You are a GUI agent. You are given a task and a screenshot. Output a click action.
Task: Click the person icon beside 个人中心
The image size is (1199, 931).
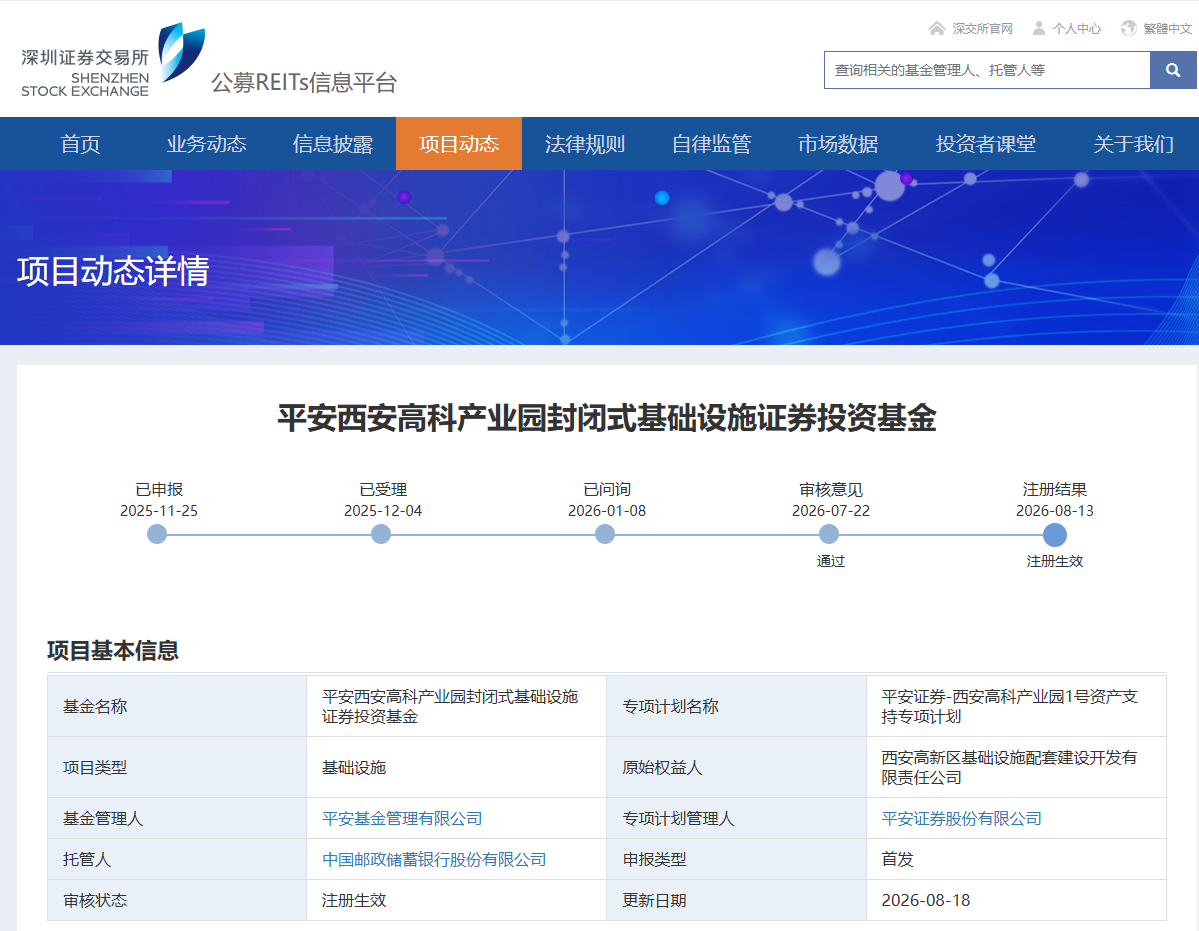1038,28
